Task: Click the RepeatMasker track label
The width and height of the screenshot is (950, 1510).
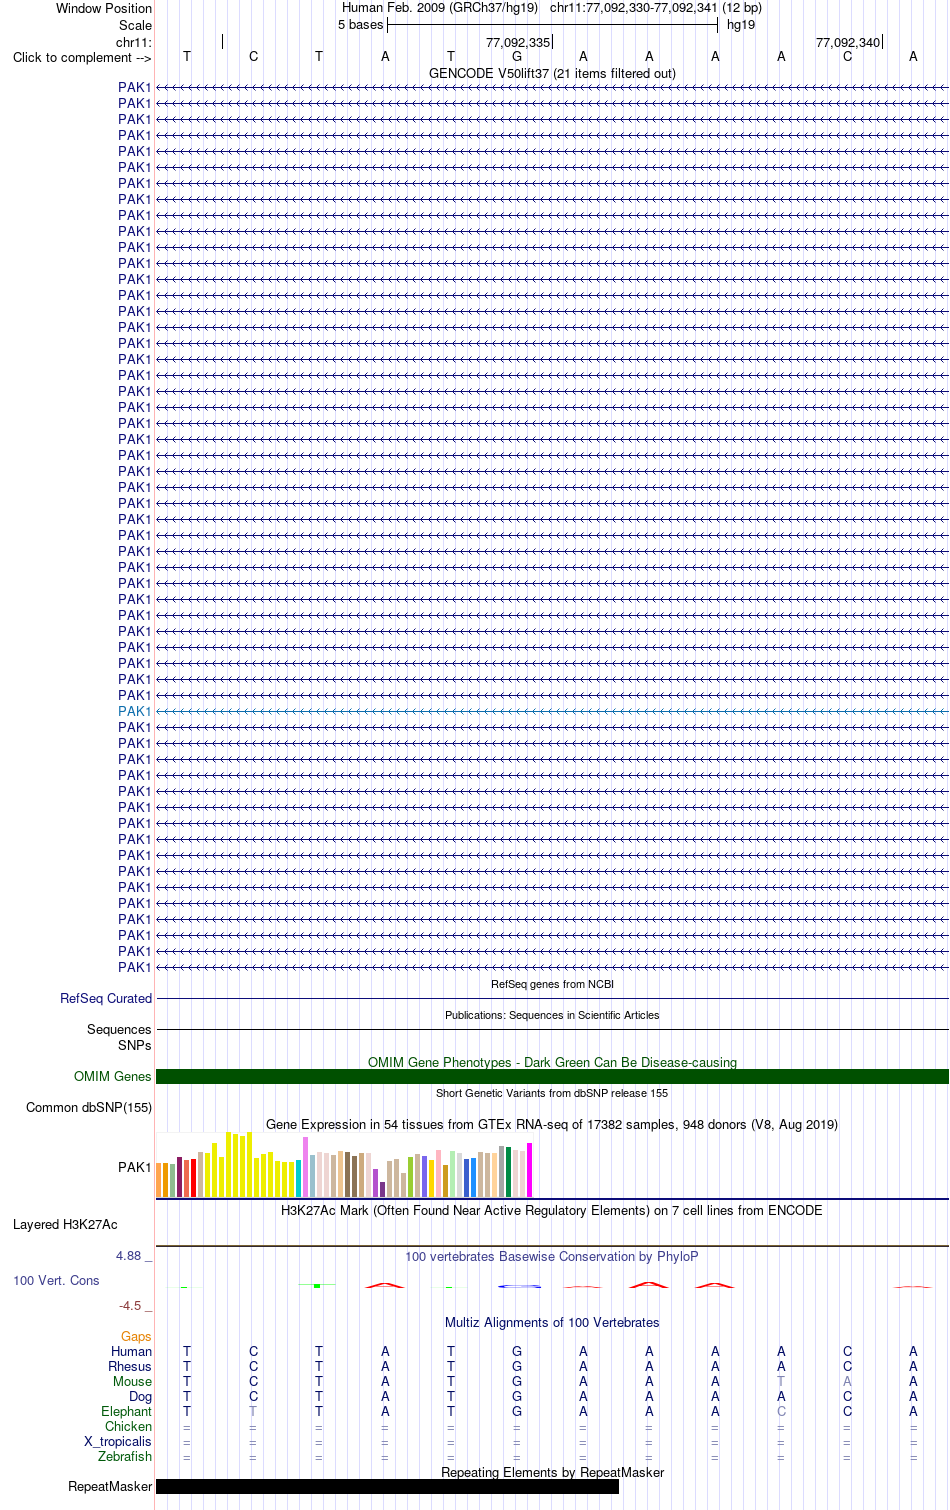Action: (110, 1486)
